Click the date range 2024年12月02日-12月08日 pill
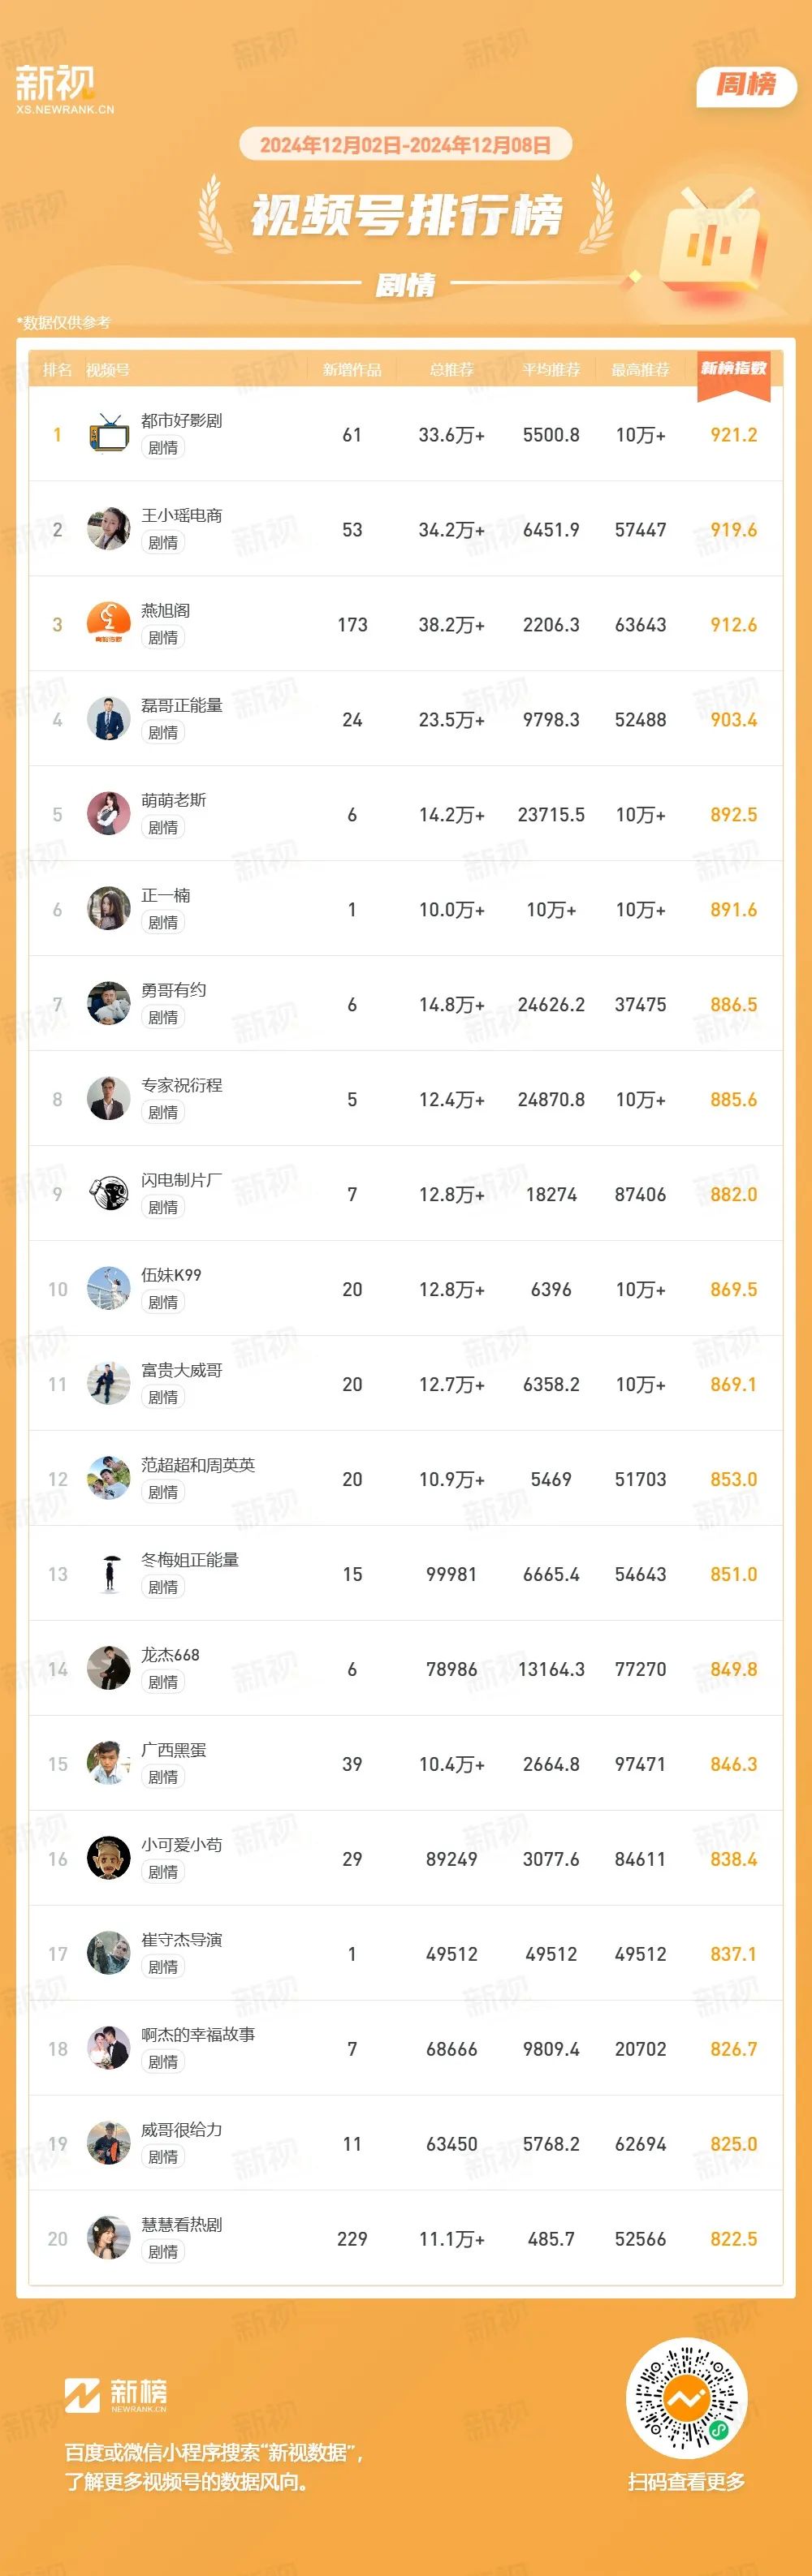812x2576 pixels. 405,145
